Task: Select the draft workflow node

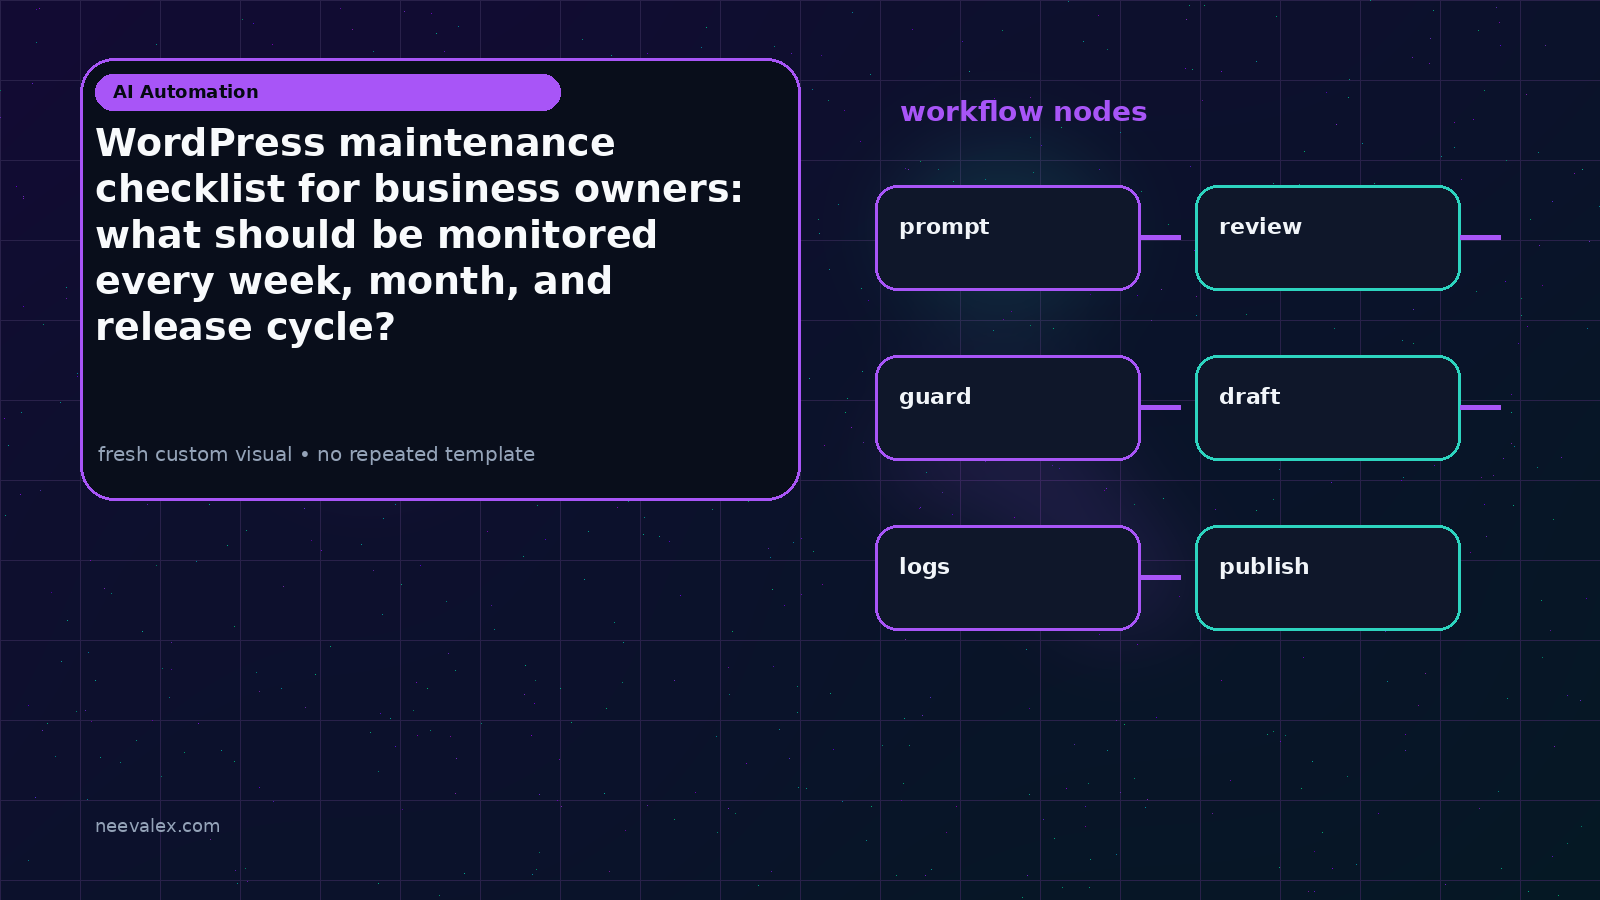Action: click(1328, 408)
